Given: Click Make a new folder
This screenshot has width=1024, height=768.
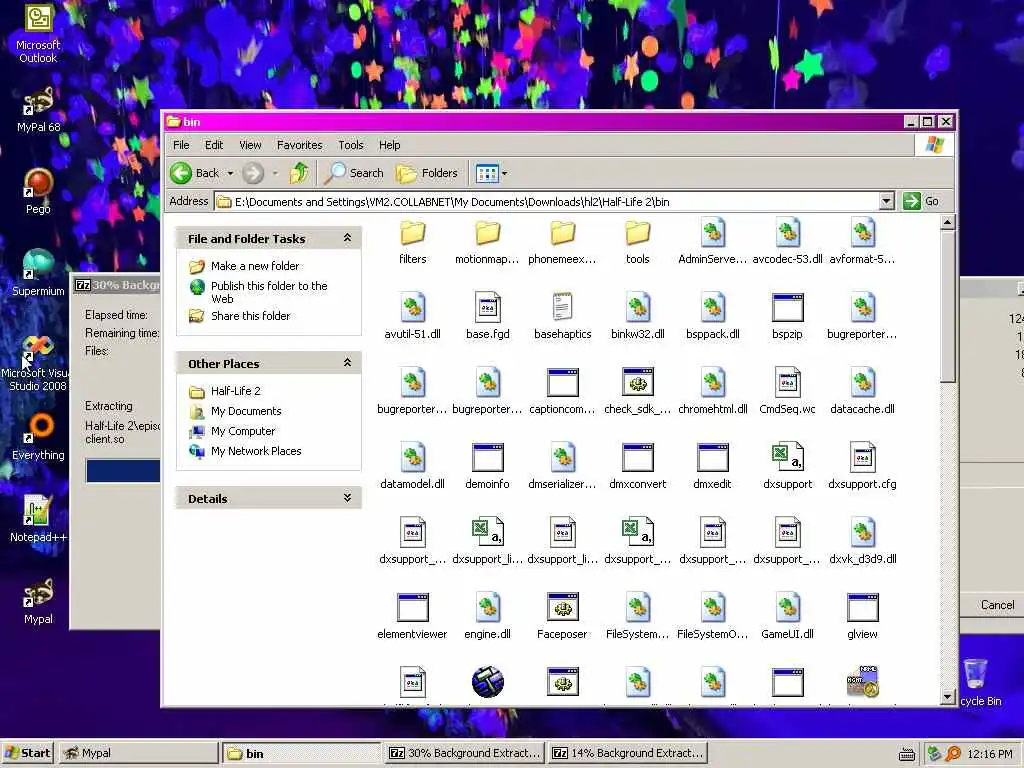Looking at the screenshot, I should (255, 266).
